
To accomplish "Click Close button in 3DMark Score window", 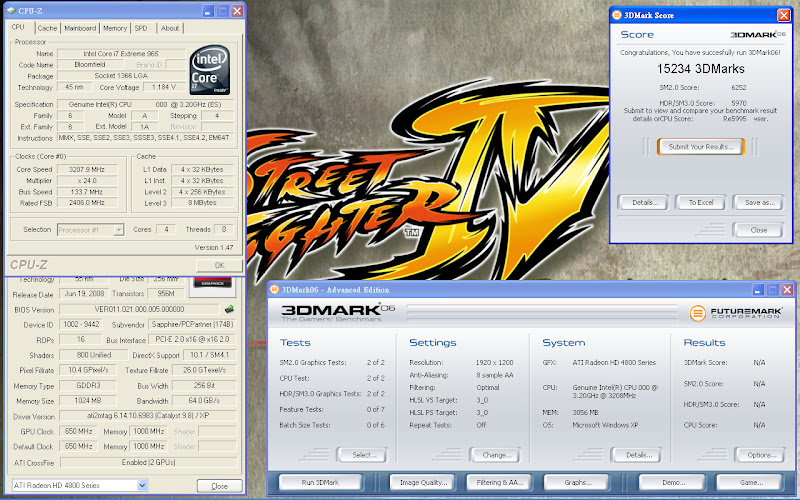I will (758, 230).
